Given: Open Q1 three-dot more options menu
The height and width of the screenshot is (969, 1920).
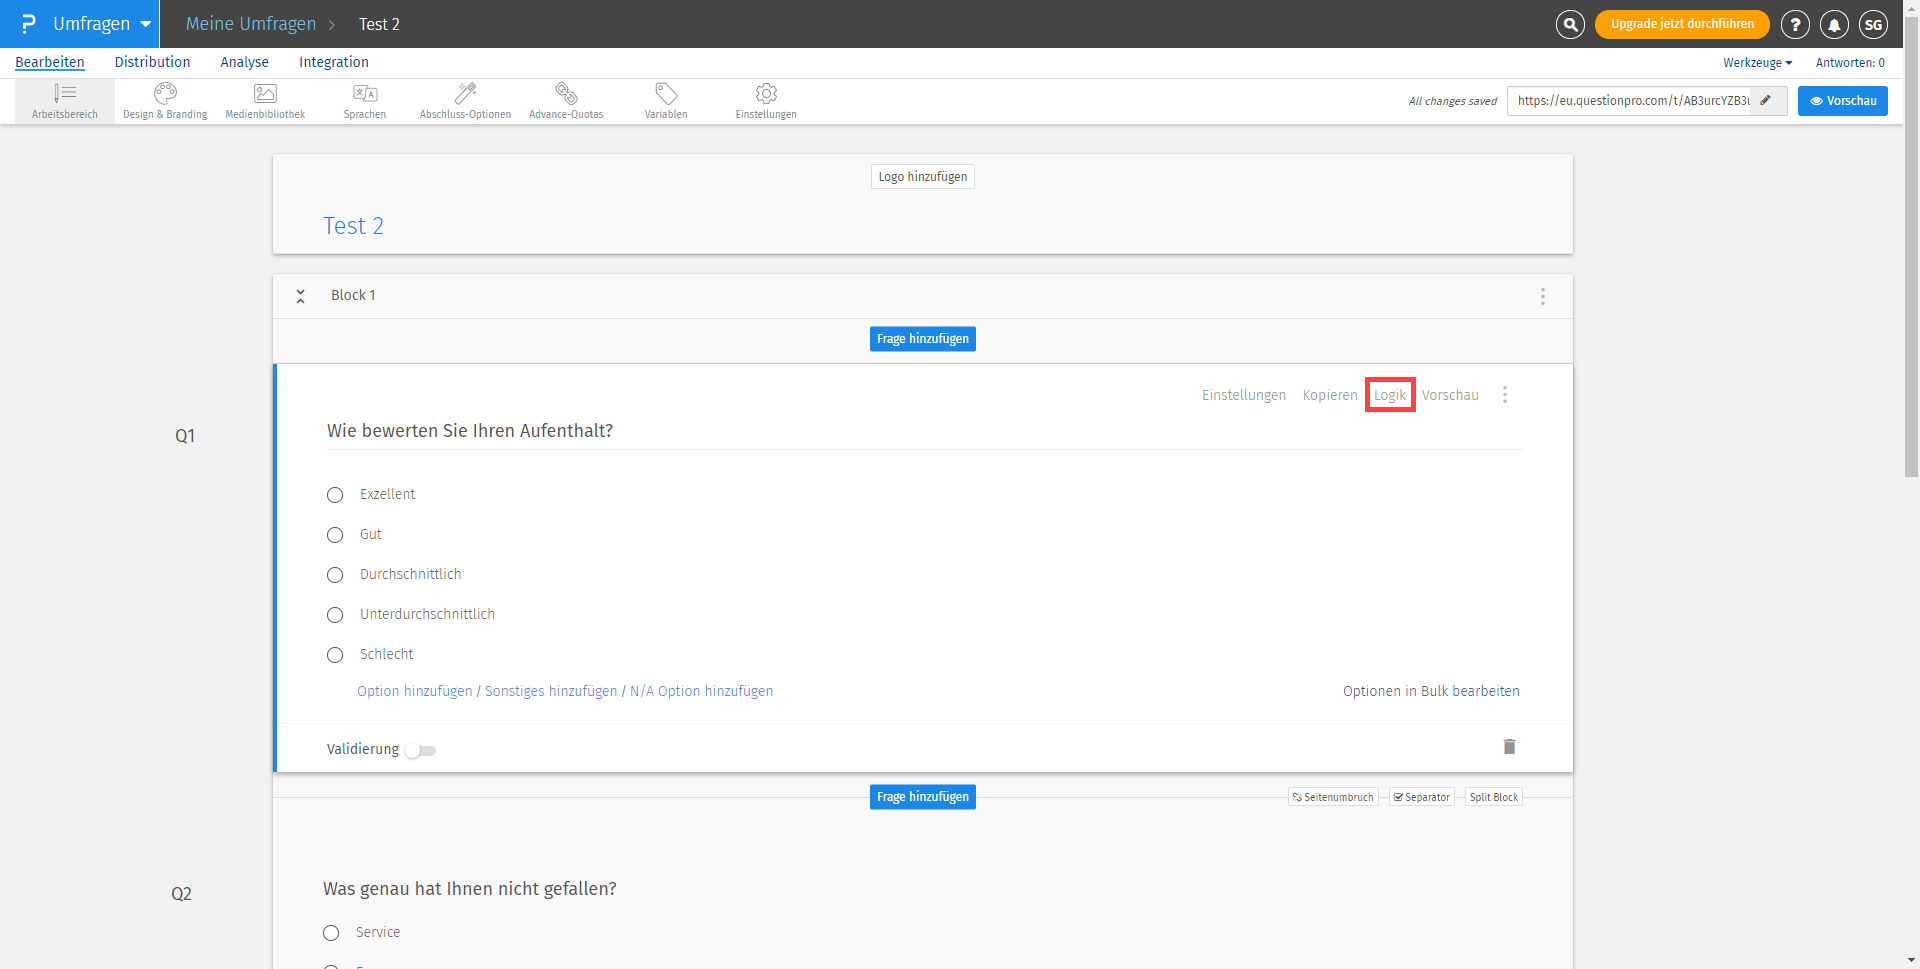Looking at the screenshot, I should coord(1505,395).
